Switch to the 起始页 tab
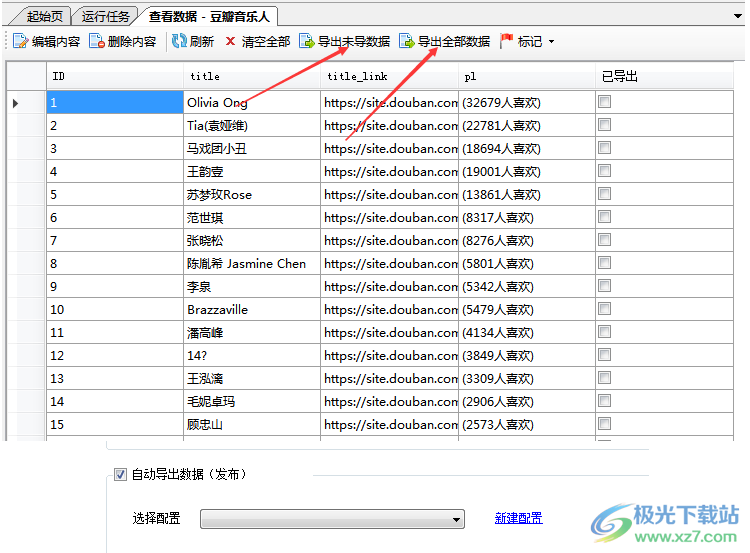This screenshot has height=553, width=750. coord(44,17)
